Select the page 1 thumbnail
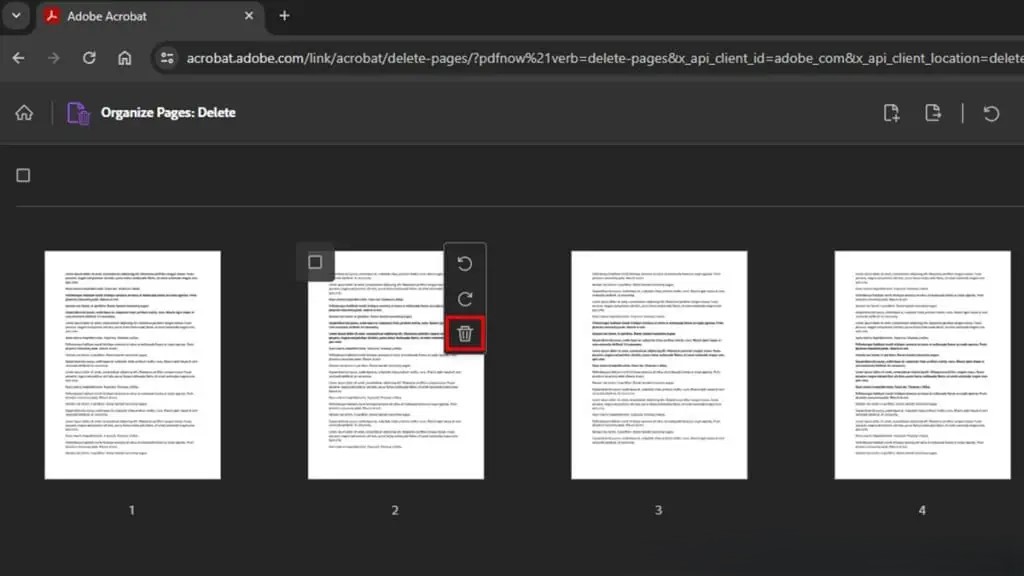 (x=132, y=365)
